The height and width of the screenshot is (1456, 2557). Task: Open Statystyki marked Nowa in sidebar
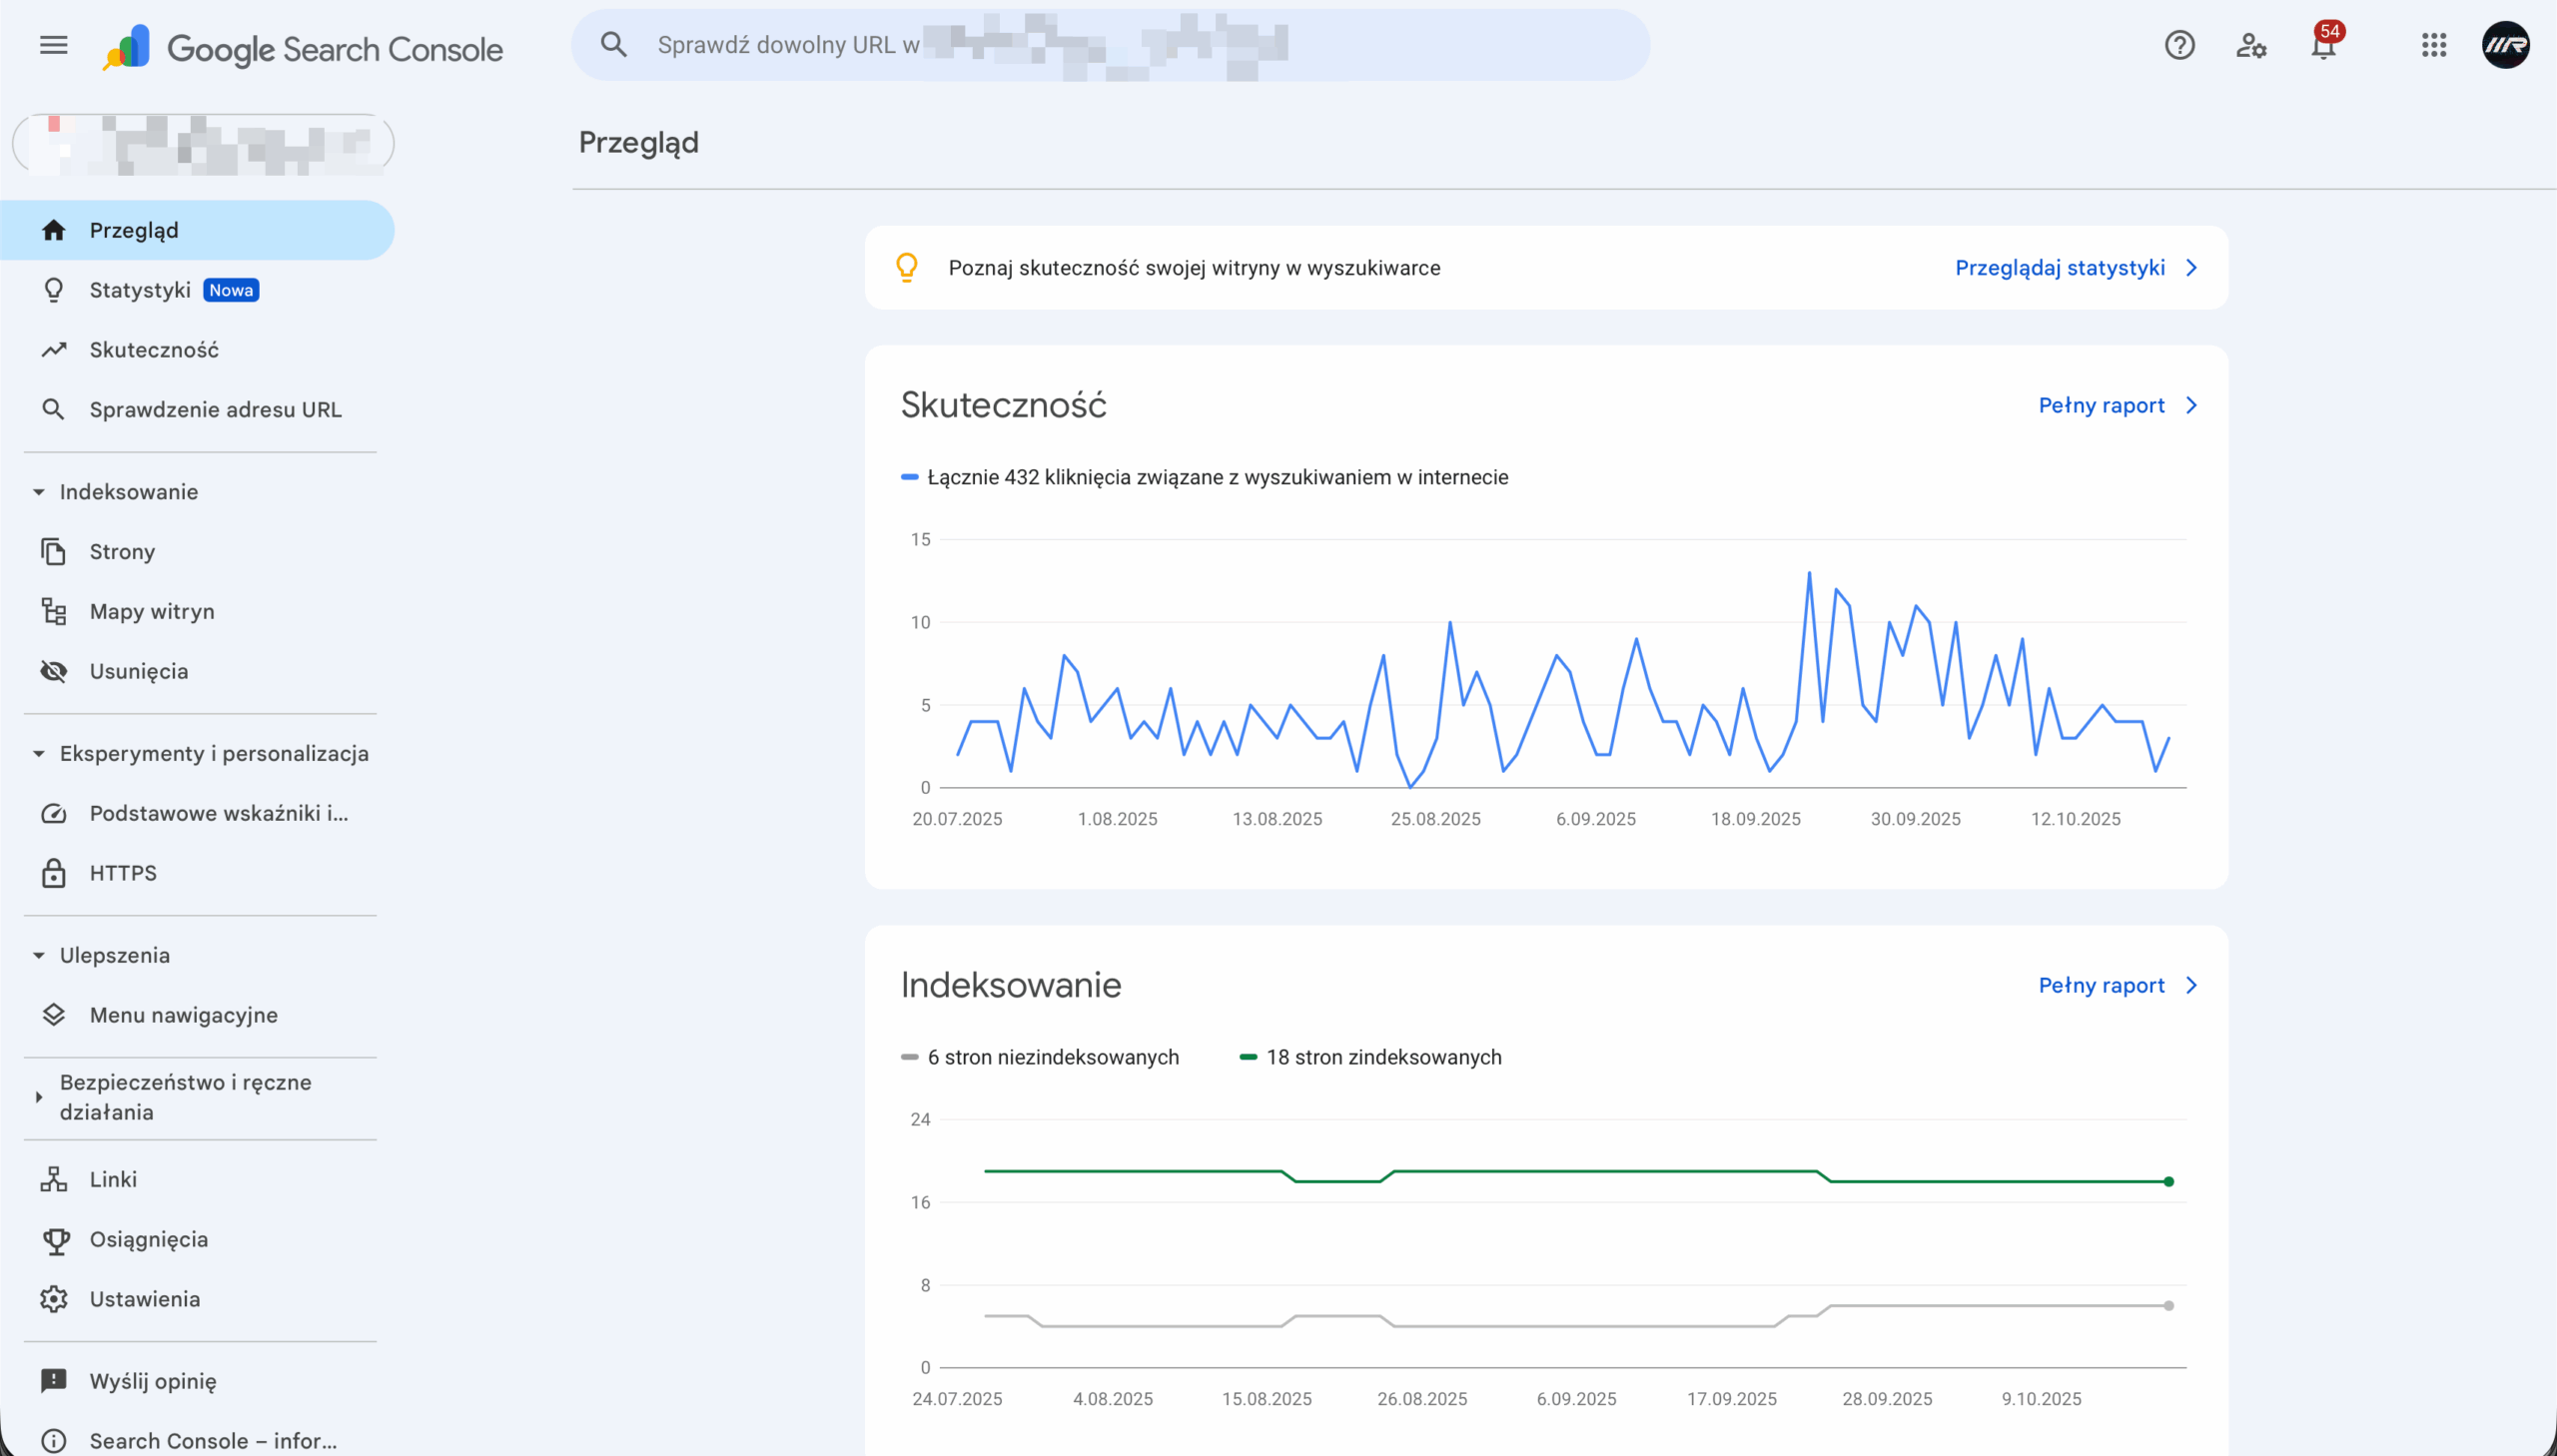(x=140, y=290)
